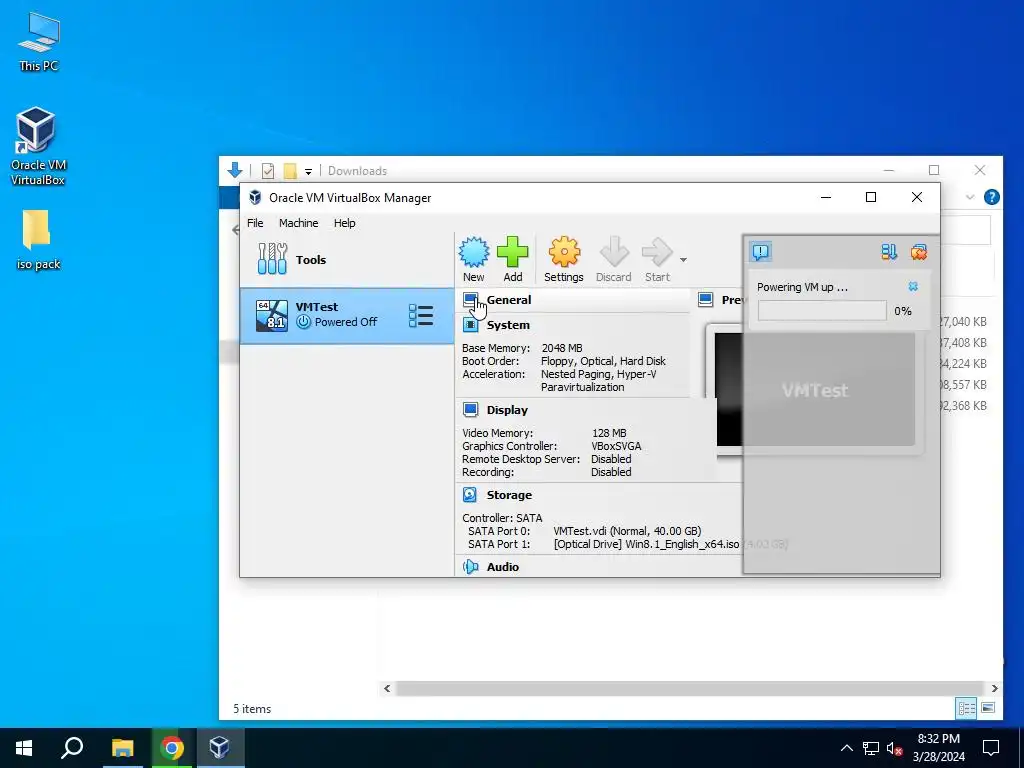1024x768 pixels.
Task: Open Customize Quick Access Toolbar dropdown in Downloads
Action: click(x=308, y=172)
